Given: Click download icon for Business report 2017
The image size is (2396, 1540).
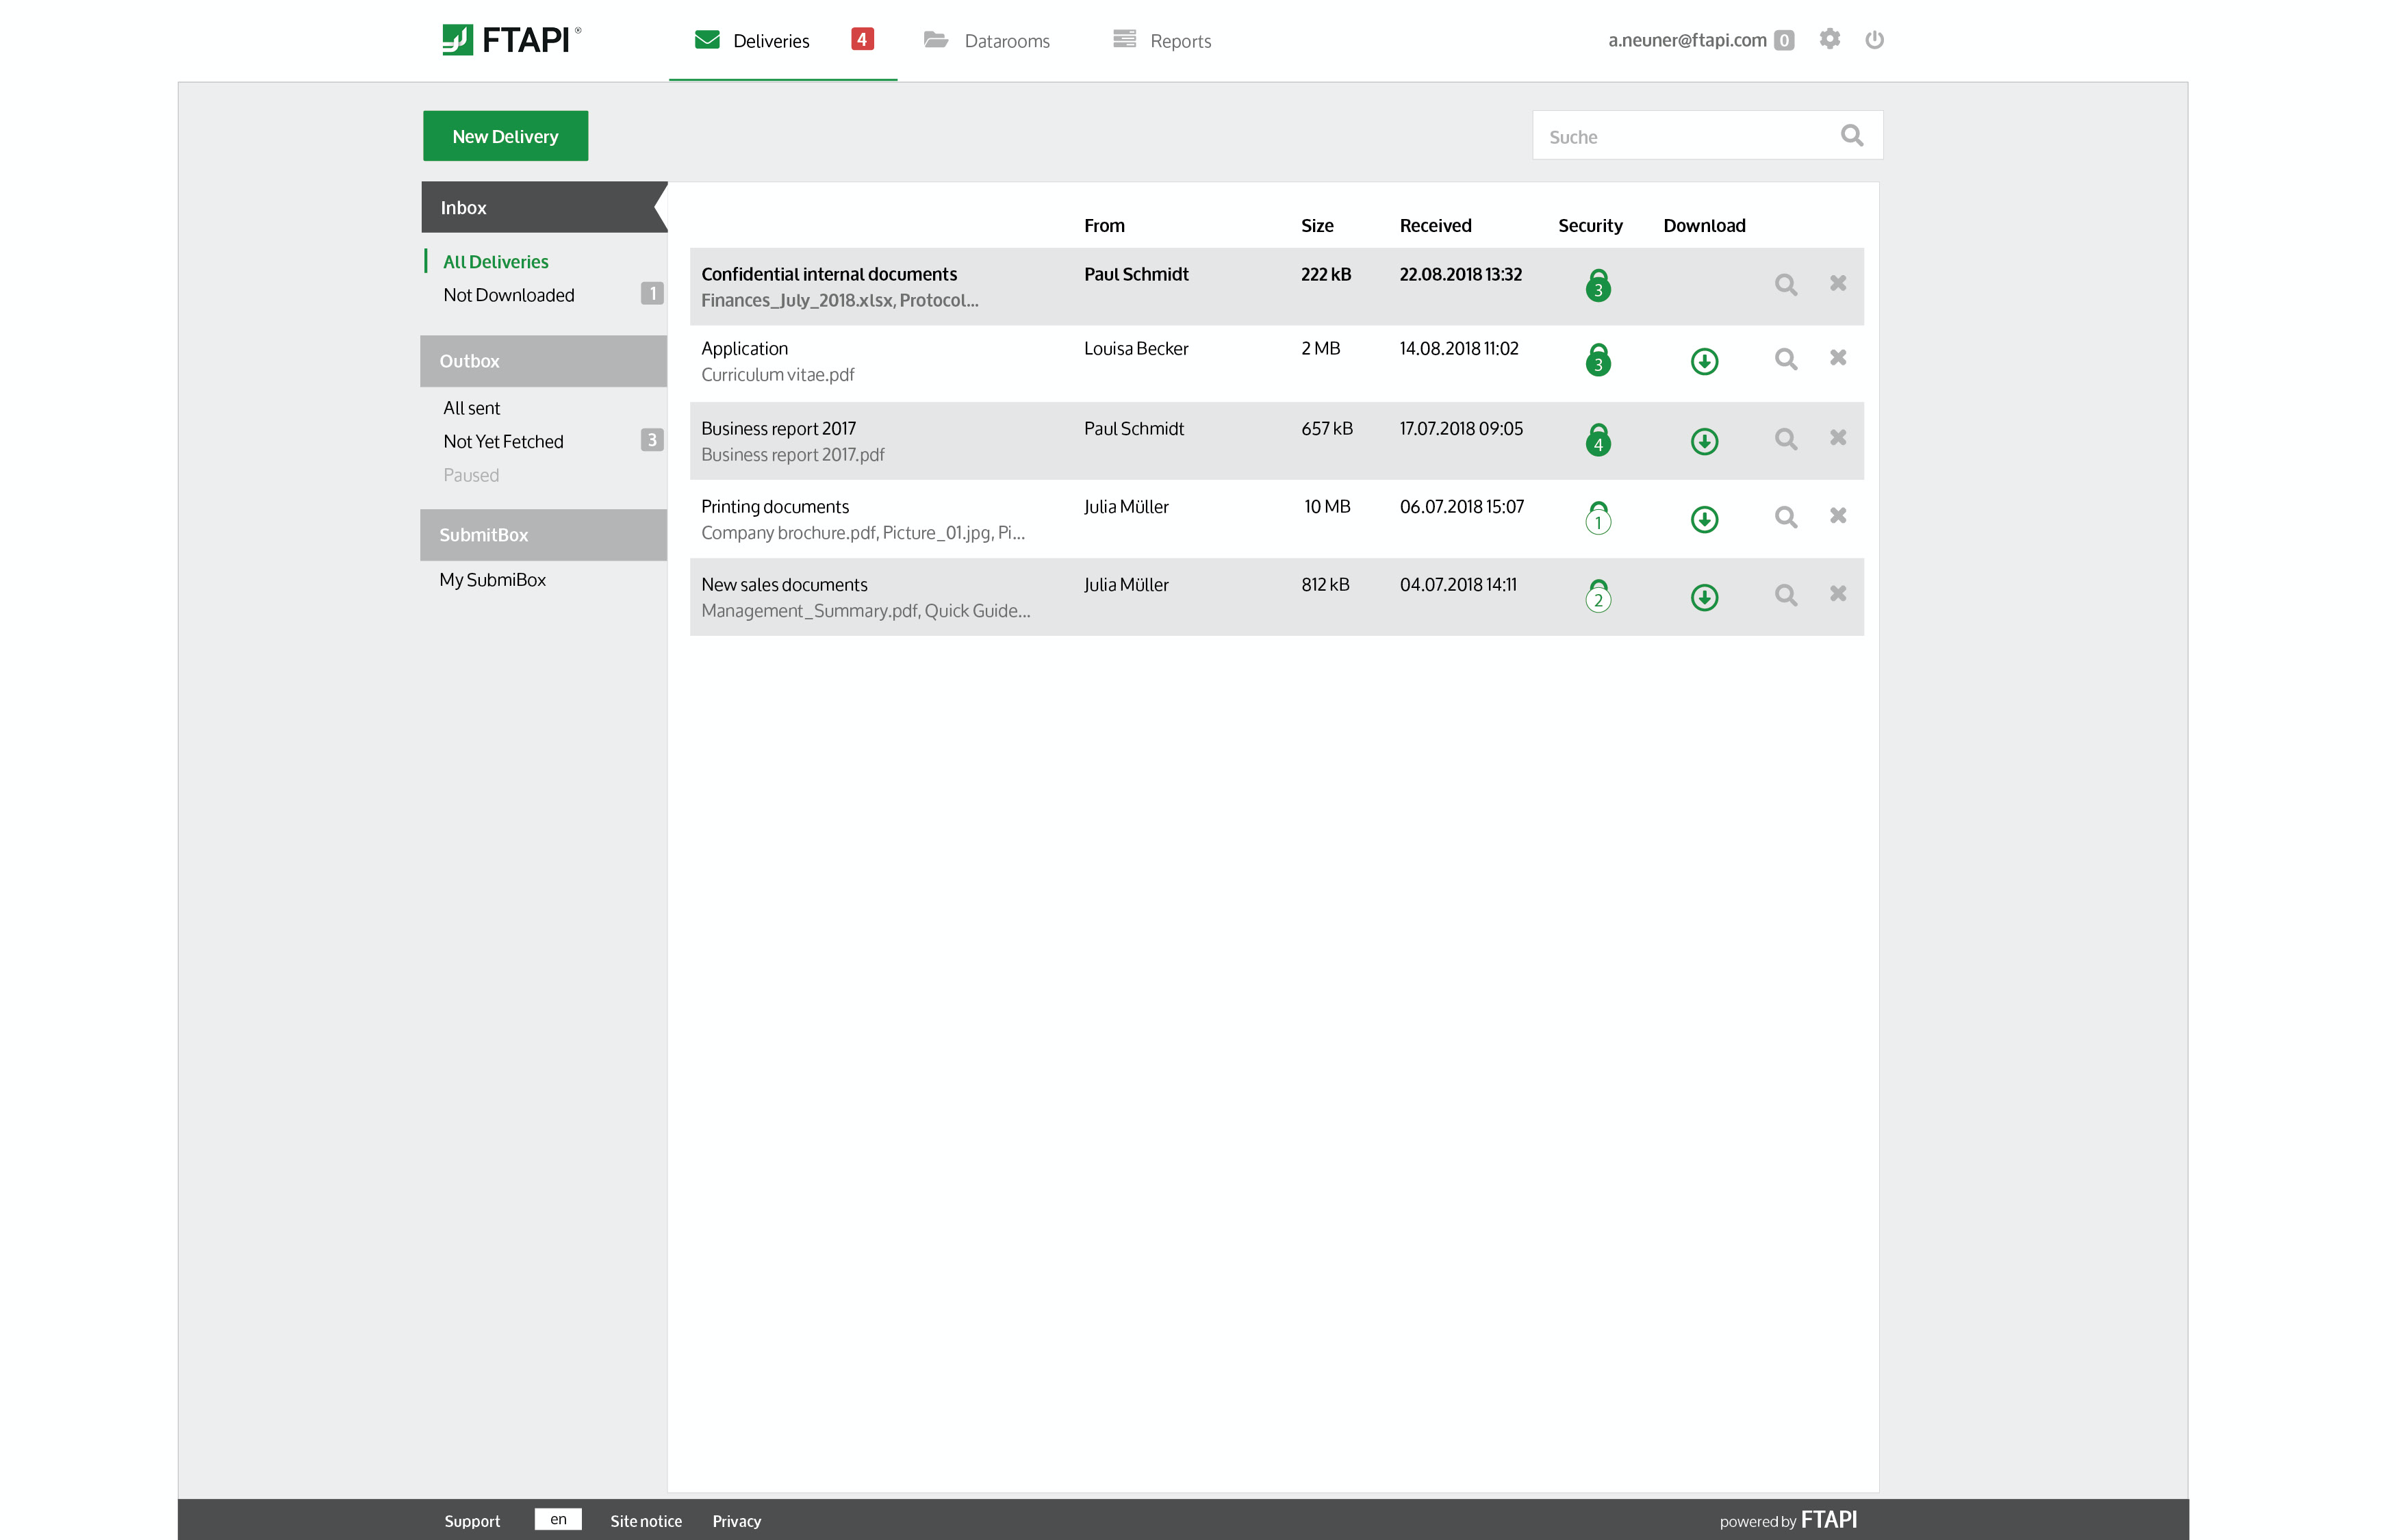Looking at the screenshot, I should [x=1704, y=441].
